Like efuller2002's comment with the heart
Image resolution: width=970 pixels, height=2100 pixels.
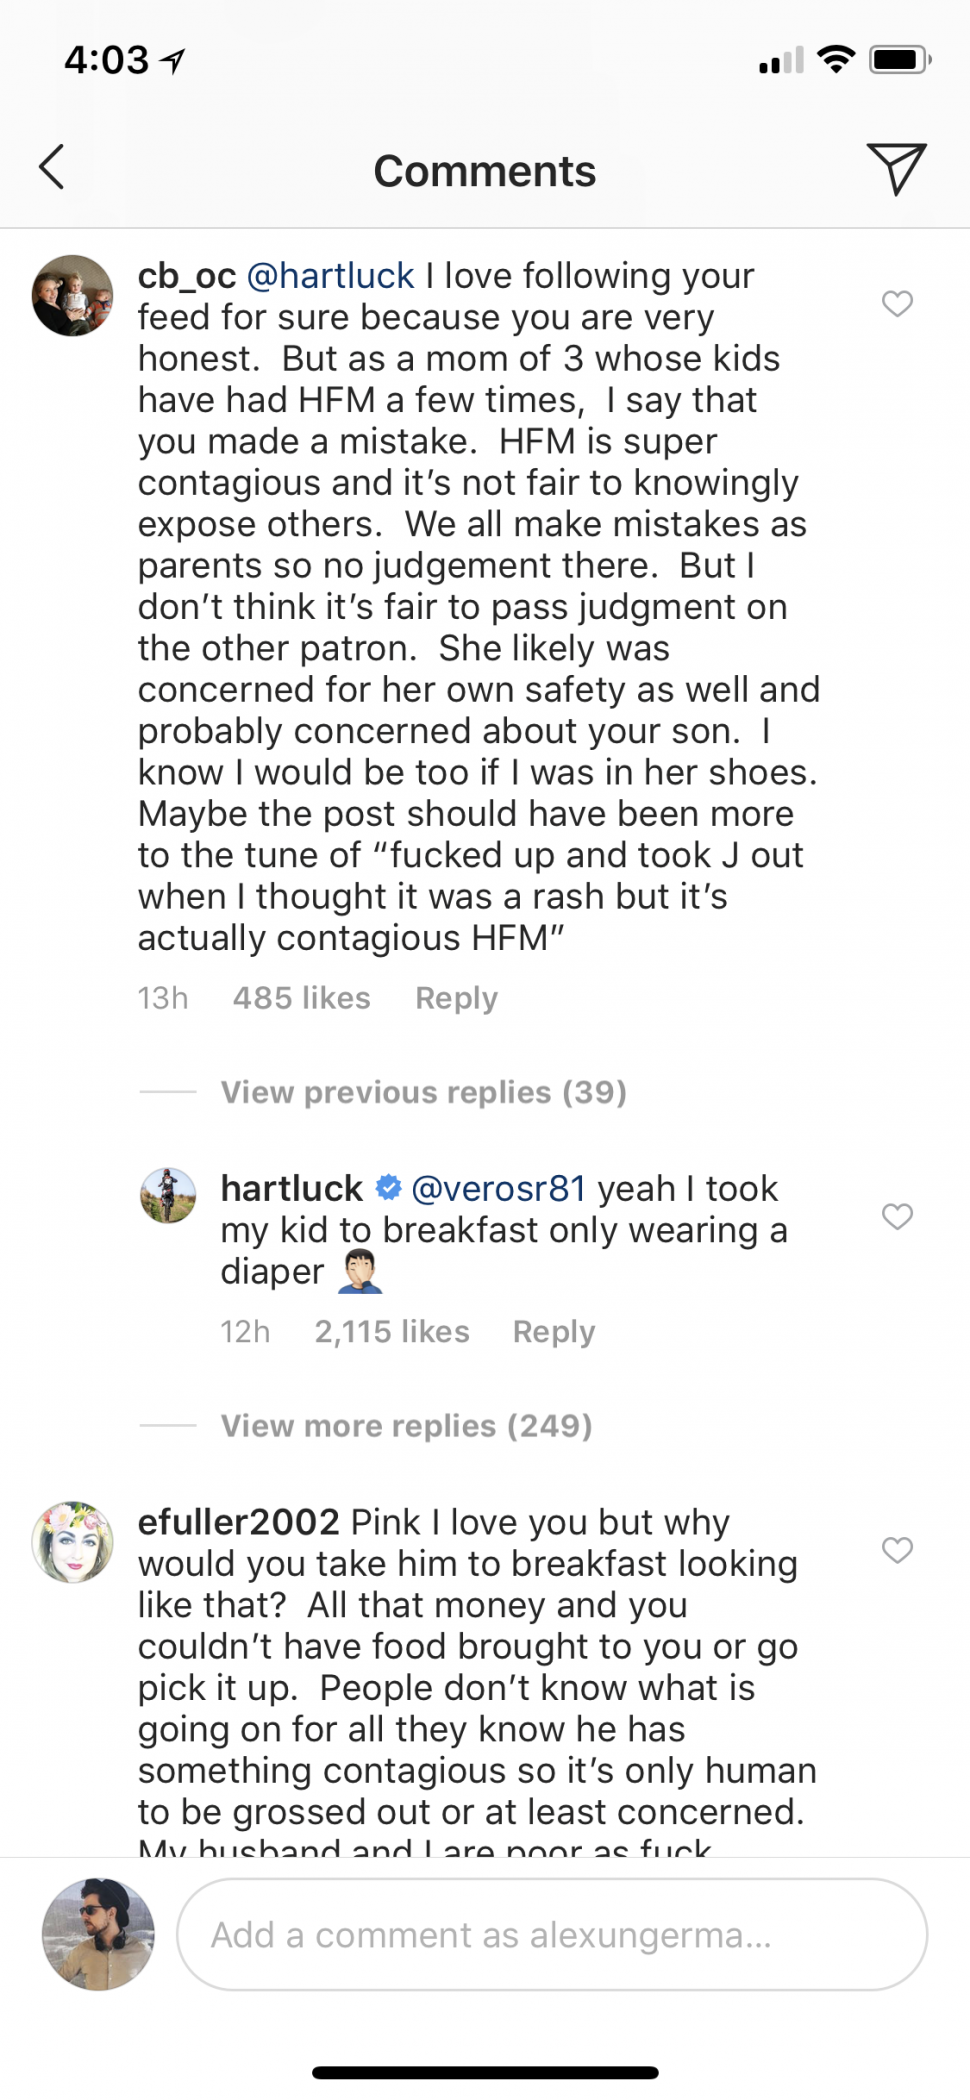point(897,1550)
